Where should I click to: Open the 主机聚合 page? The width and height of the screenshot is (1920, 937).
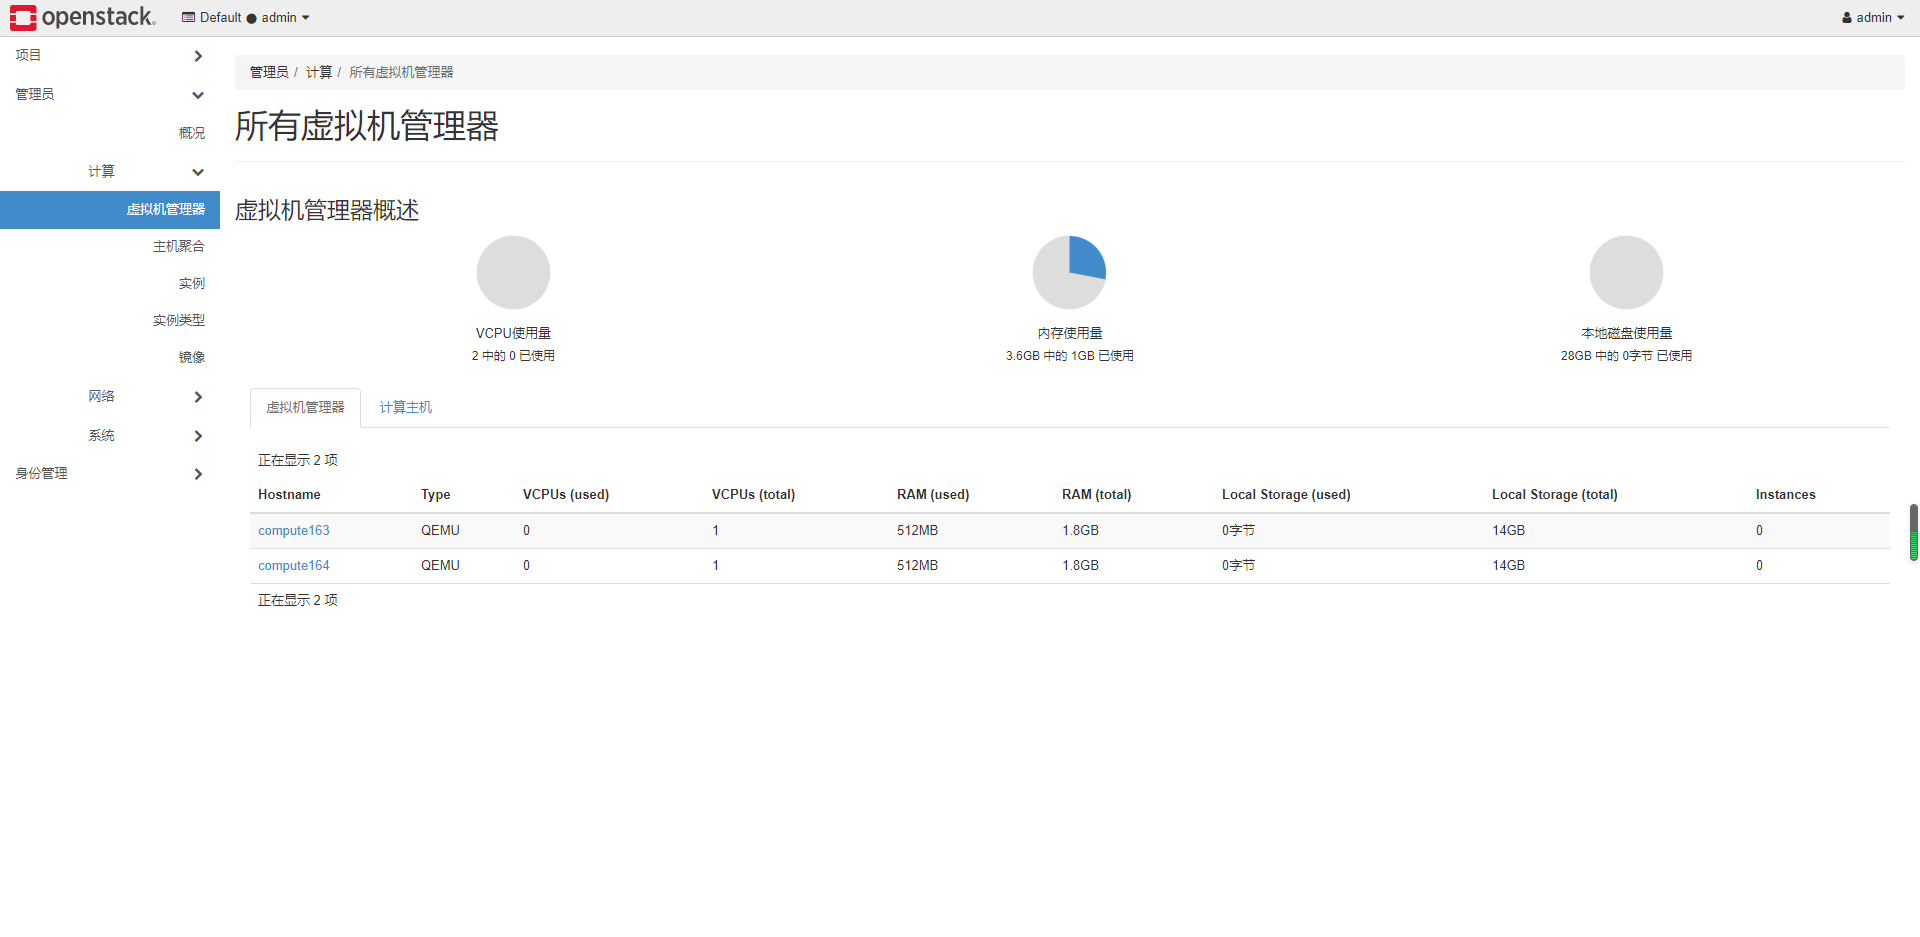[x=179, y=245]
